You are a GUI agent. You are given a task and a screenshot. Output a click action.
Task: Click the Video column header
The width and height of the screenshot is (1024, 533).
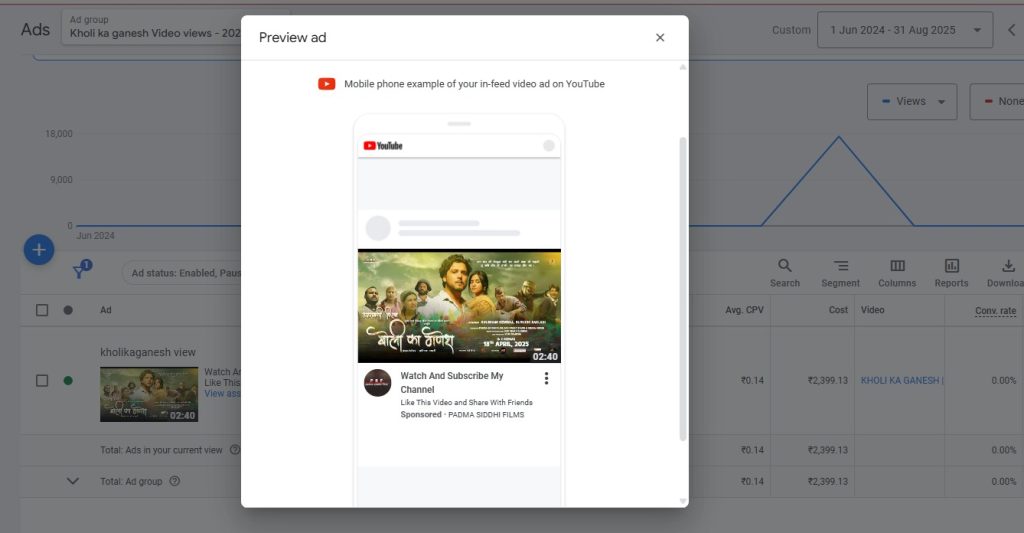(x=872, y=310)
